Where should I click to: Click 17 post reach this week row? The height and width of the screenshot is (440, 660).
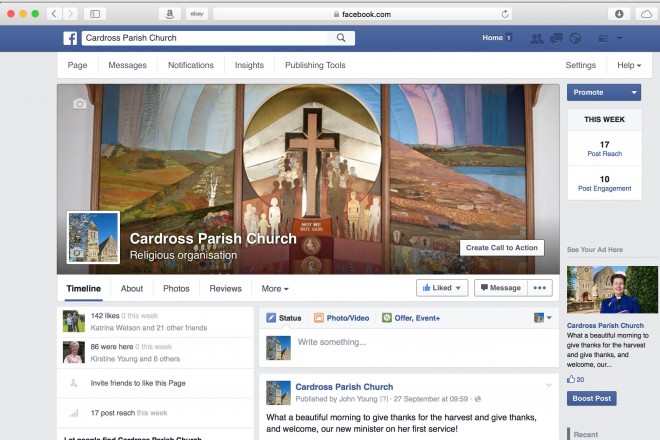click(155, 413)
